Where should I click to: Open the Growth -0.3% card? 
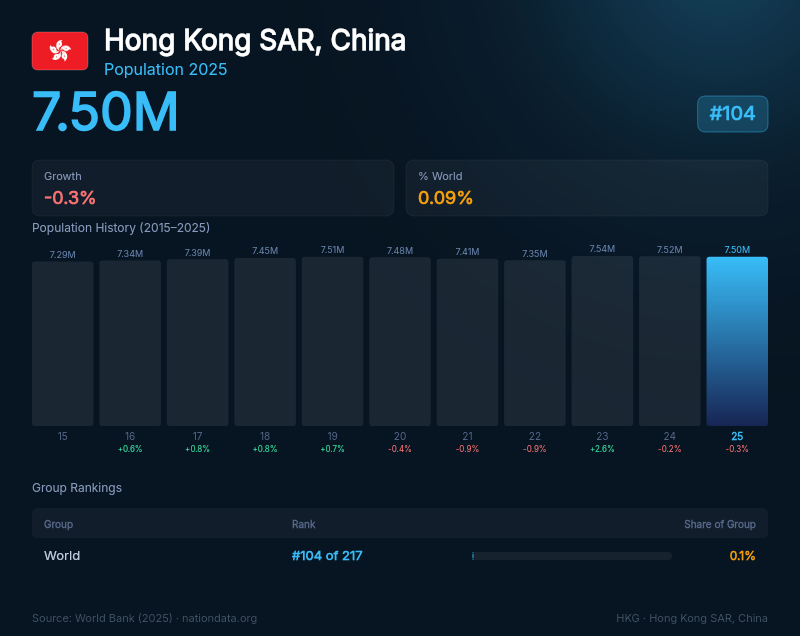pos(213,188)
